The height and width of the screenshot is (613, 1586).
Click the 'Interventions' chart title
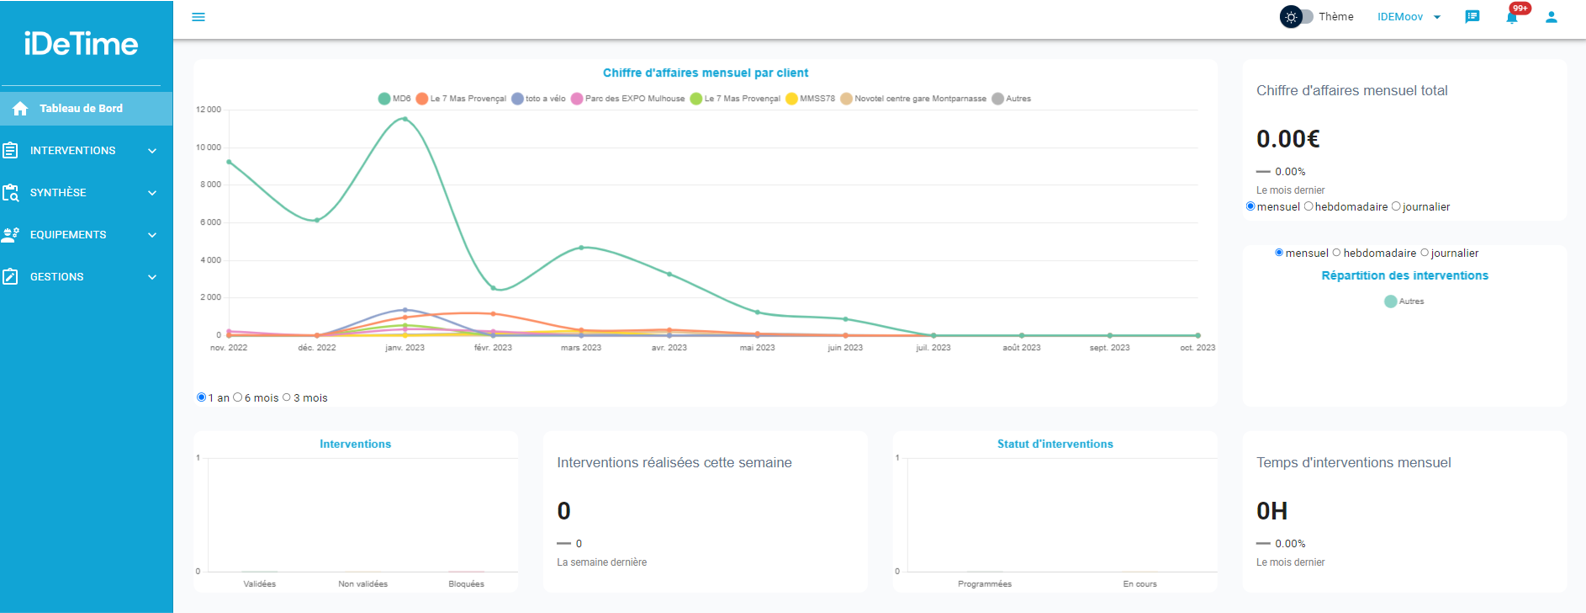355,444
